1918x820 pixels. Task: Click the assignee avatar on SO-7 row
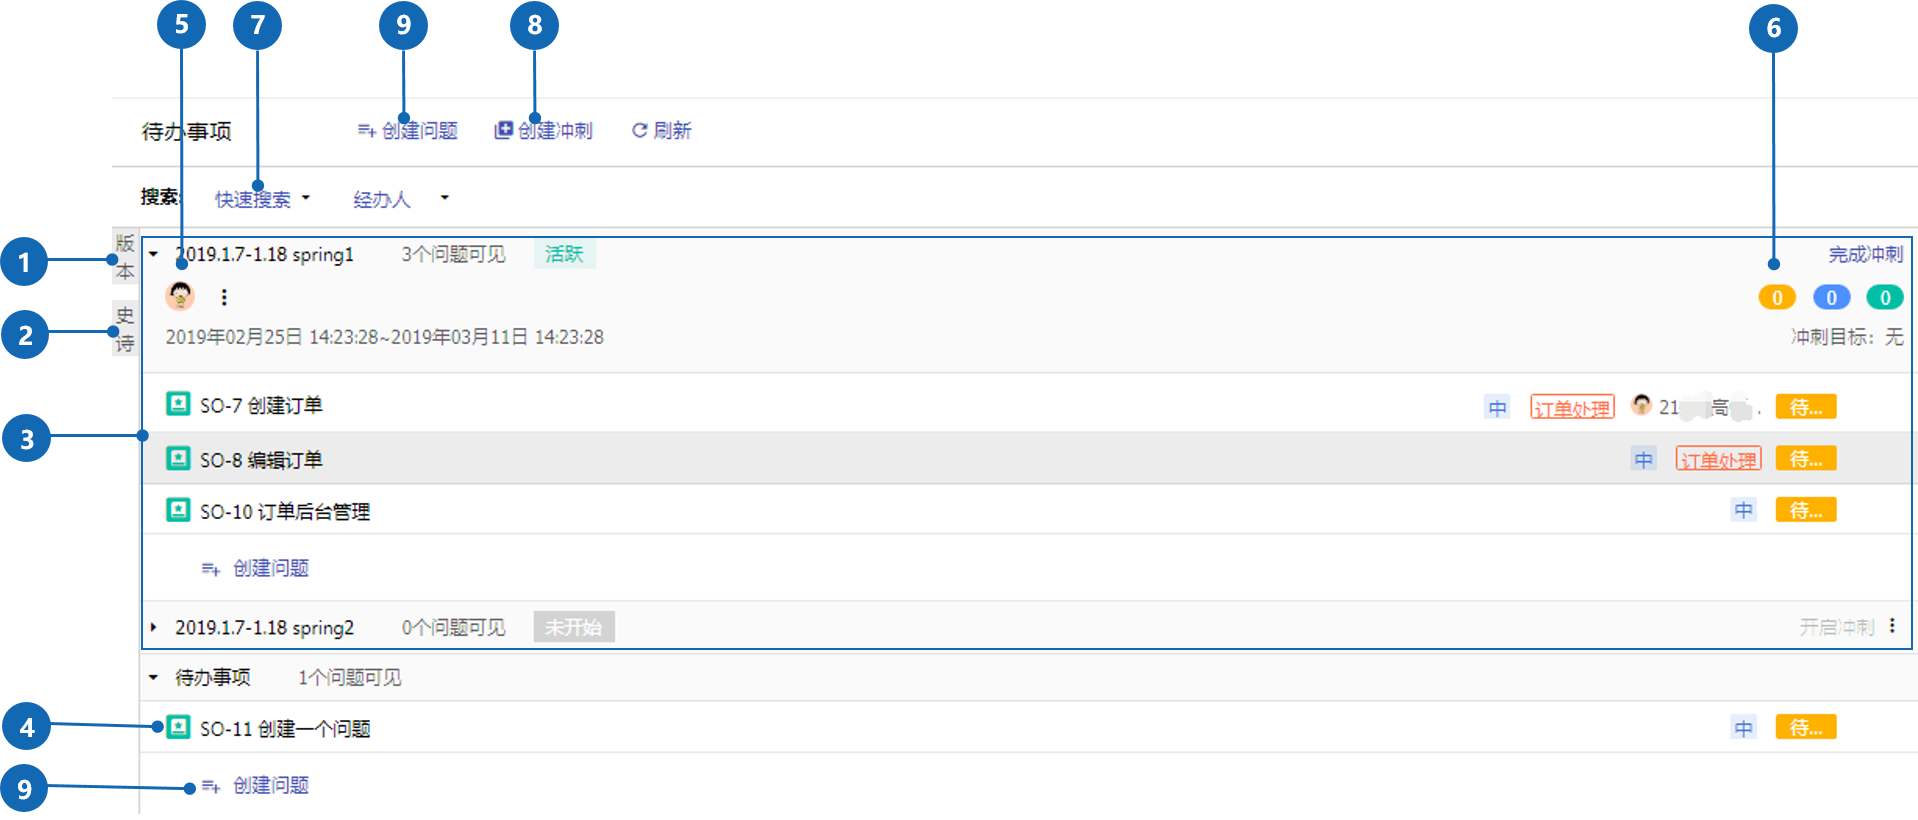tap(1641, 405)
